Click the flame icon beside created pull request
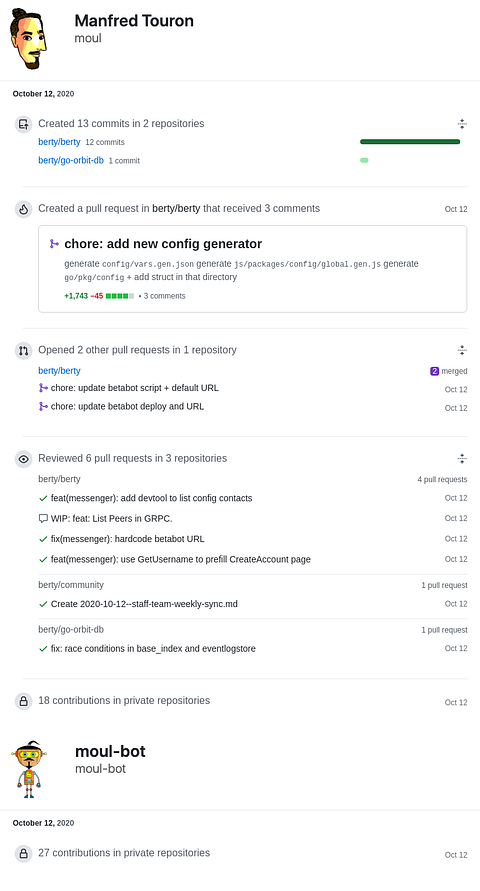Image resolution: width=480 pixels, height=891 pixels. pos(23,209)
